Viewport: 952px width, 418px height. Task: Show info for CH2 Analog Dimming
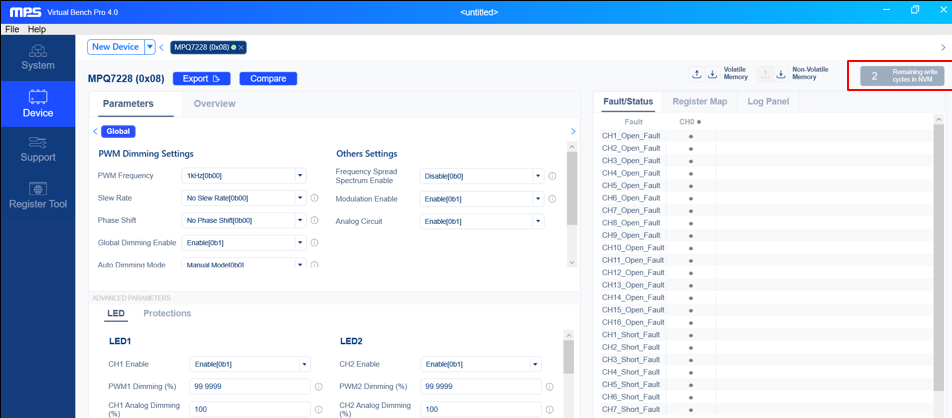549,409
